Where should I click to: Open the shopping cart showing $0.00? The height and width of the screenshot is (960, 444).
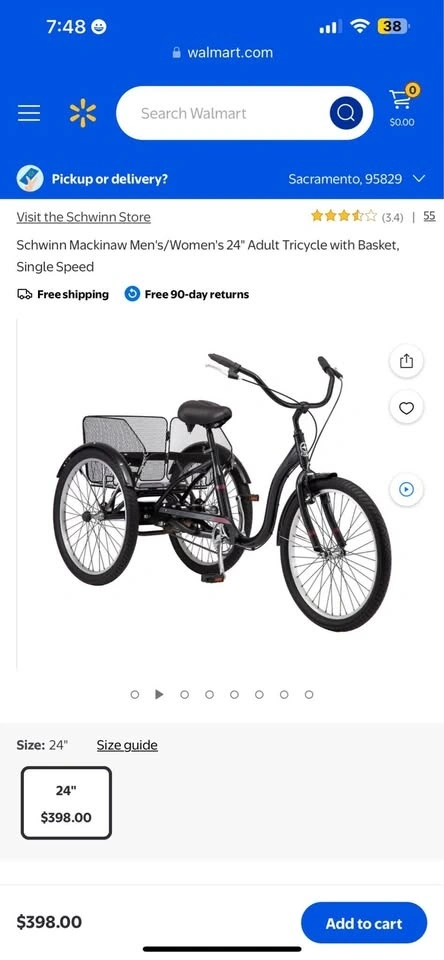pyautogui.click(x=402, y=106)
